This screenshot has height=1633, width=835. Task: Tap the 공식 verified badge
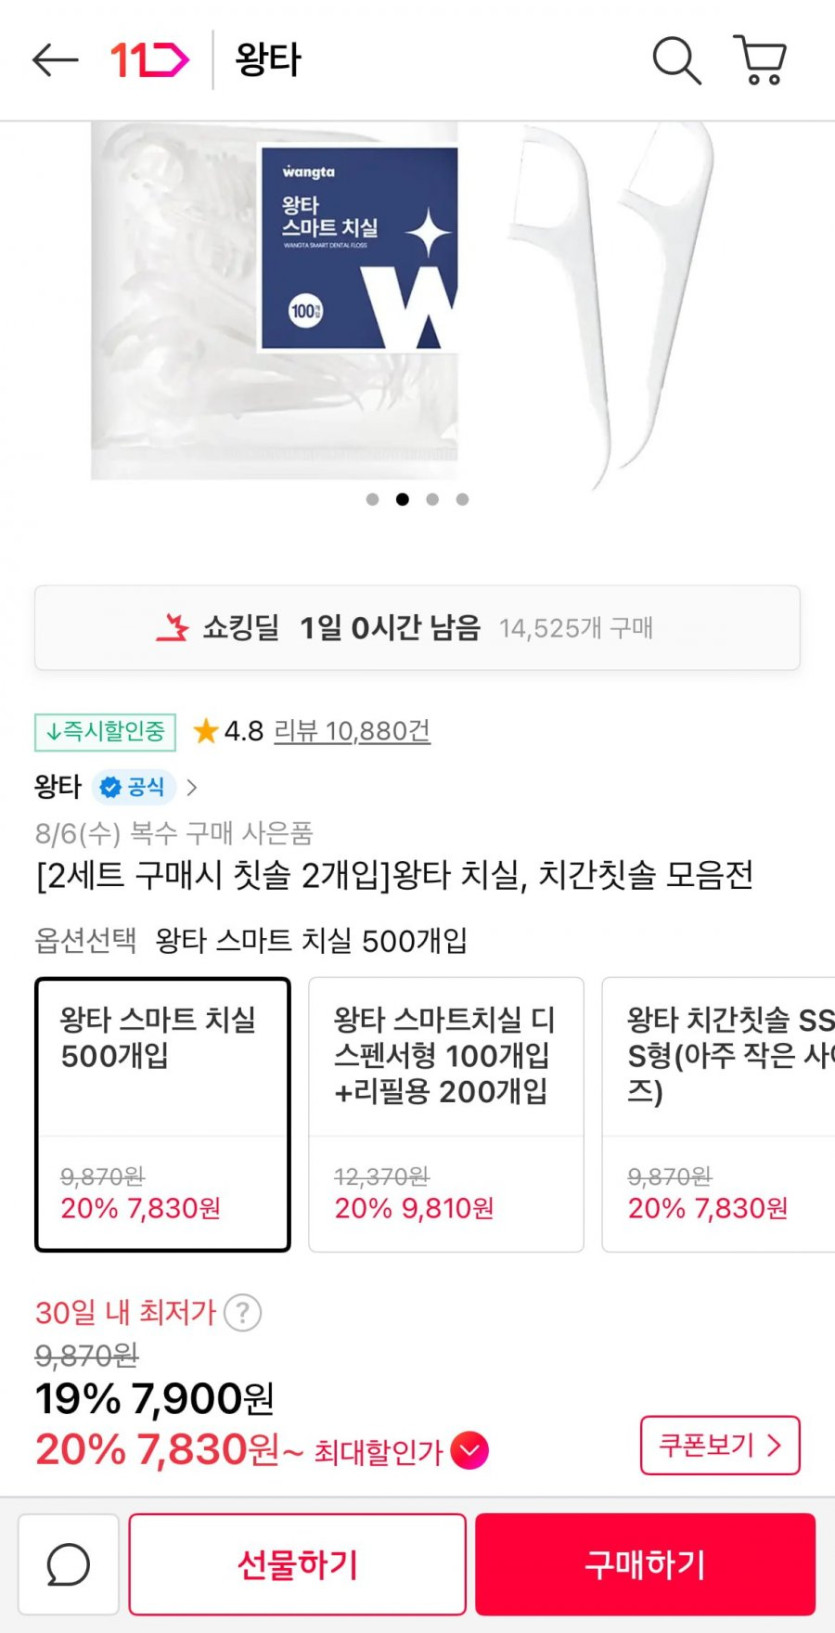pyautogui.click(x=134, y=787)
